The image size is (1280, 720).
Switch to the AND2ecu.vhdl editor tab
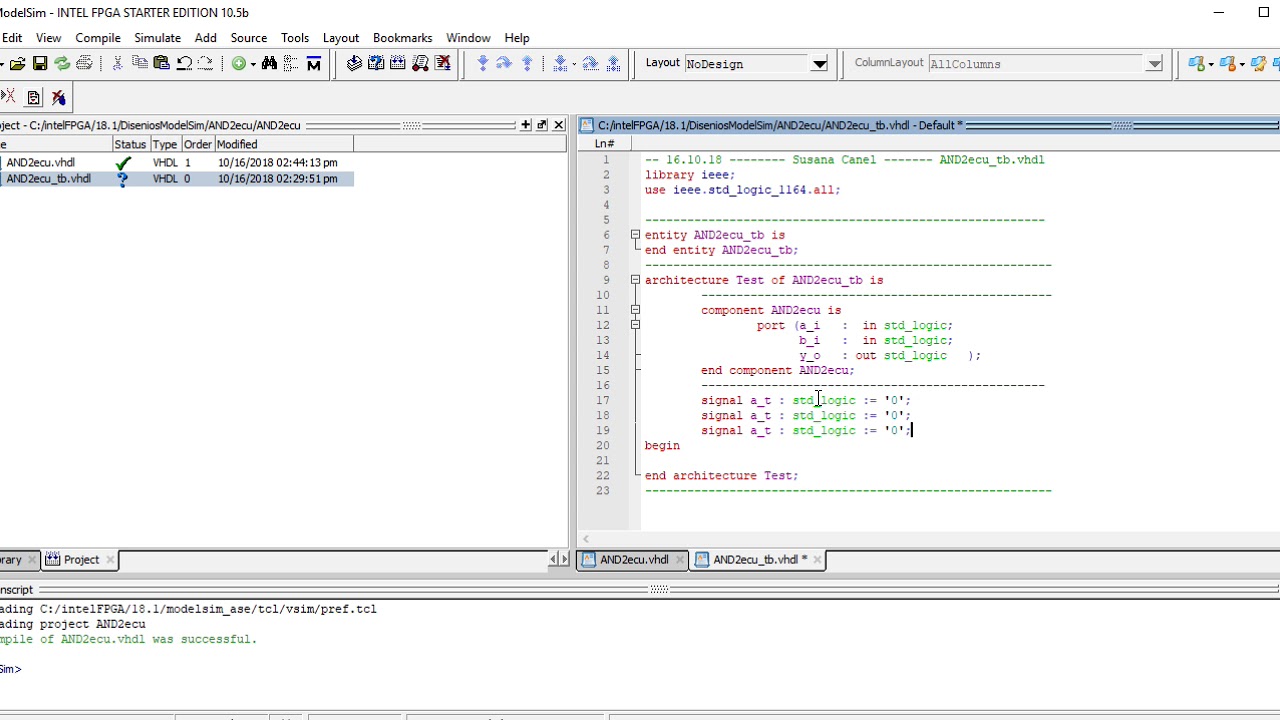click(634, 560)
